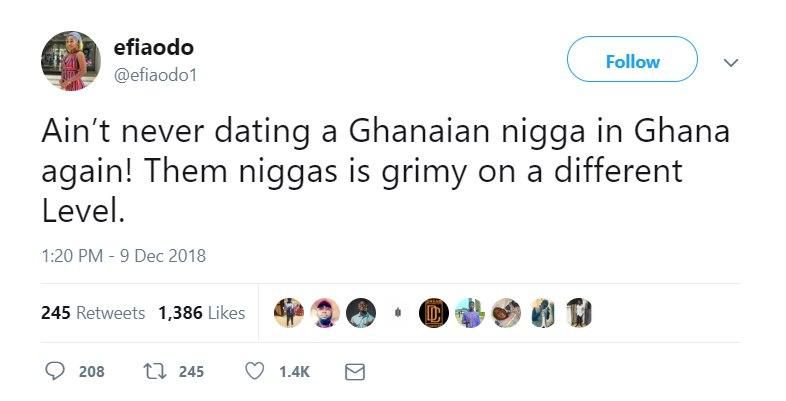
Task: Click the 208 reply count
Action: 92,372
